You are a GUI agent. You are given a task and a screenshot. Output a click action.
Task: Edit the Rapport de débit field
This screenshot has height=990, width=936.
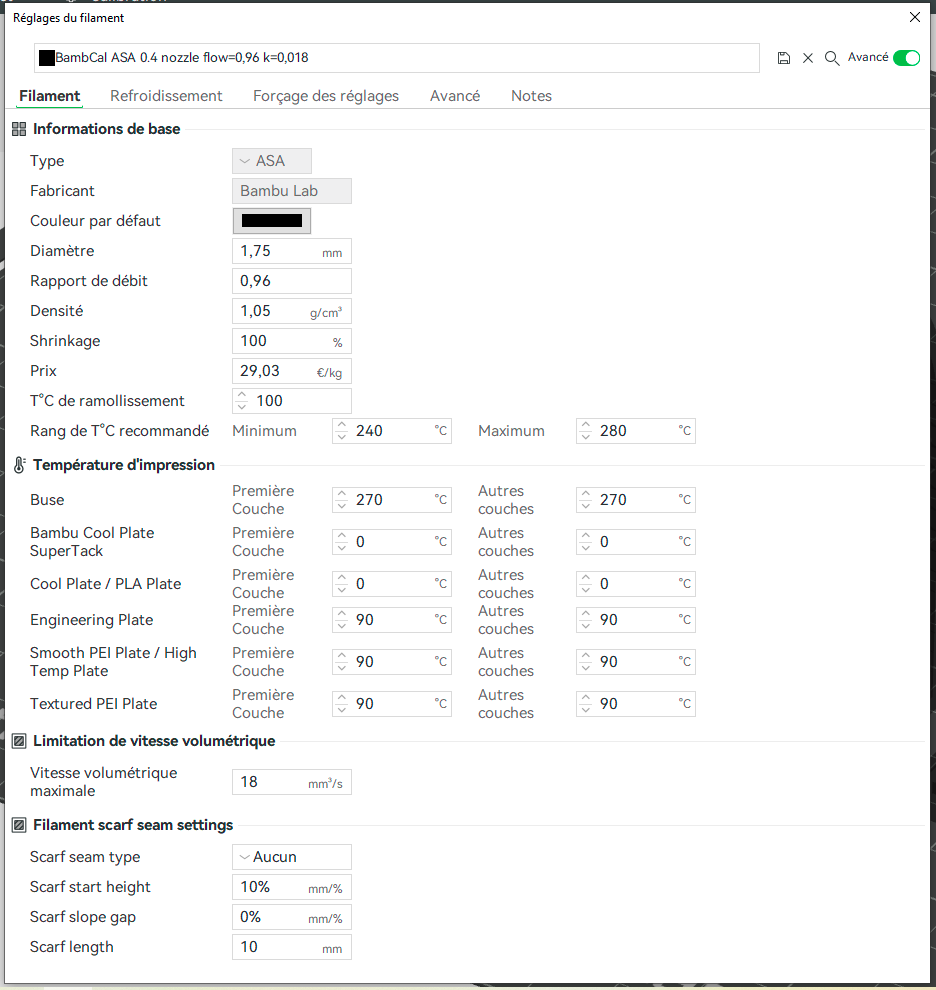coord(292,281)
